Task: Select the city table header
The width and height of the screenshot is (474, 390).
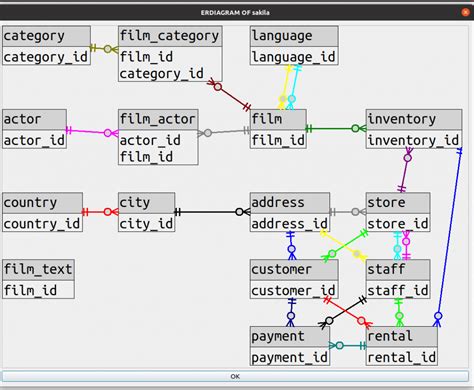Action: (x=147, y=203)
